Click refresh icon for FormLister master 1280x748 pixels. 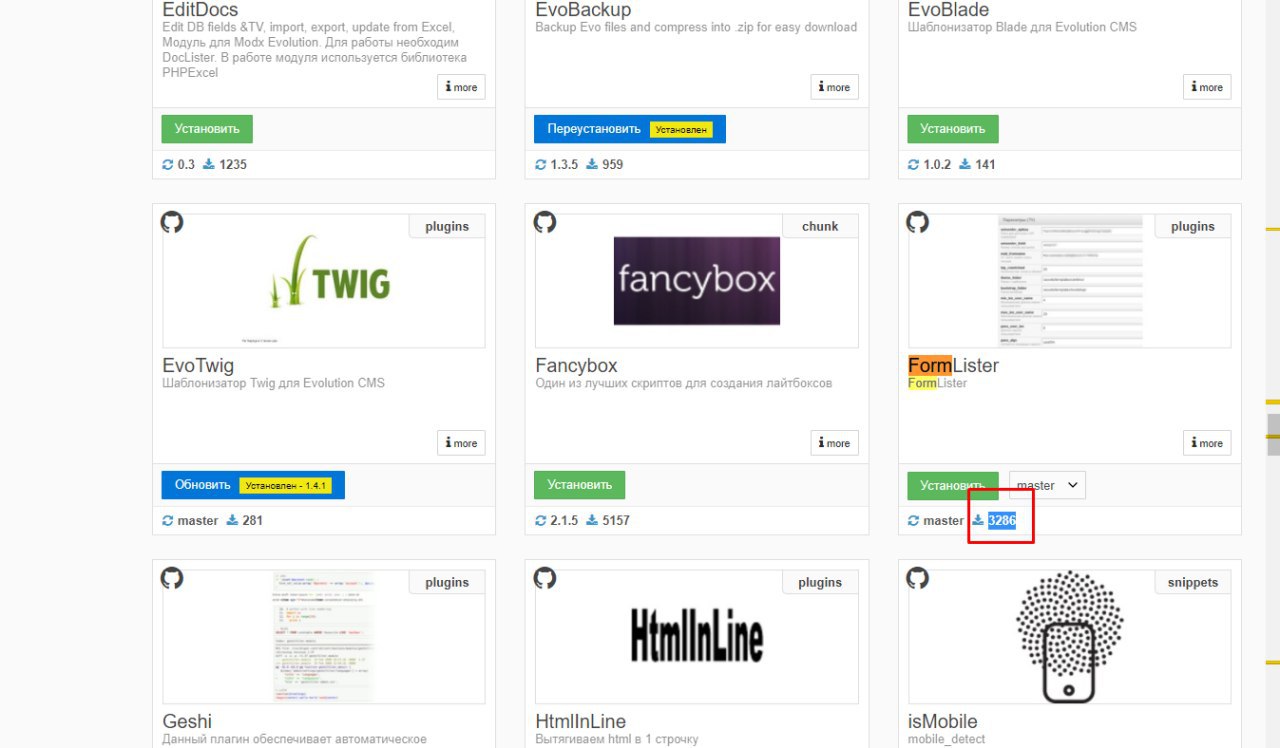(x=914, y=520)
